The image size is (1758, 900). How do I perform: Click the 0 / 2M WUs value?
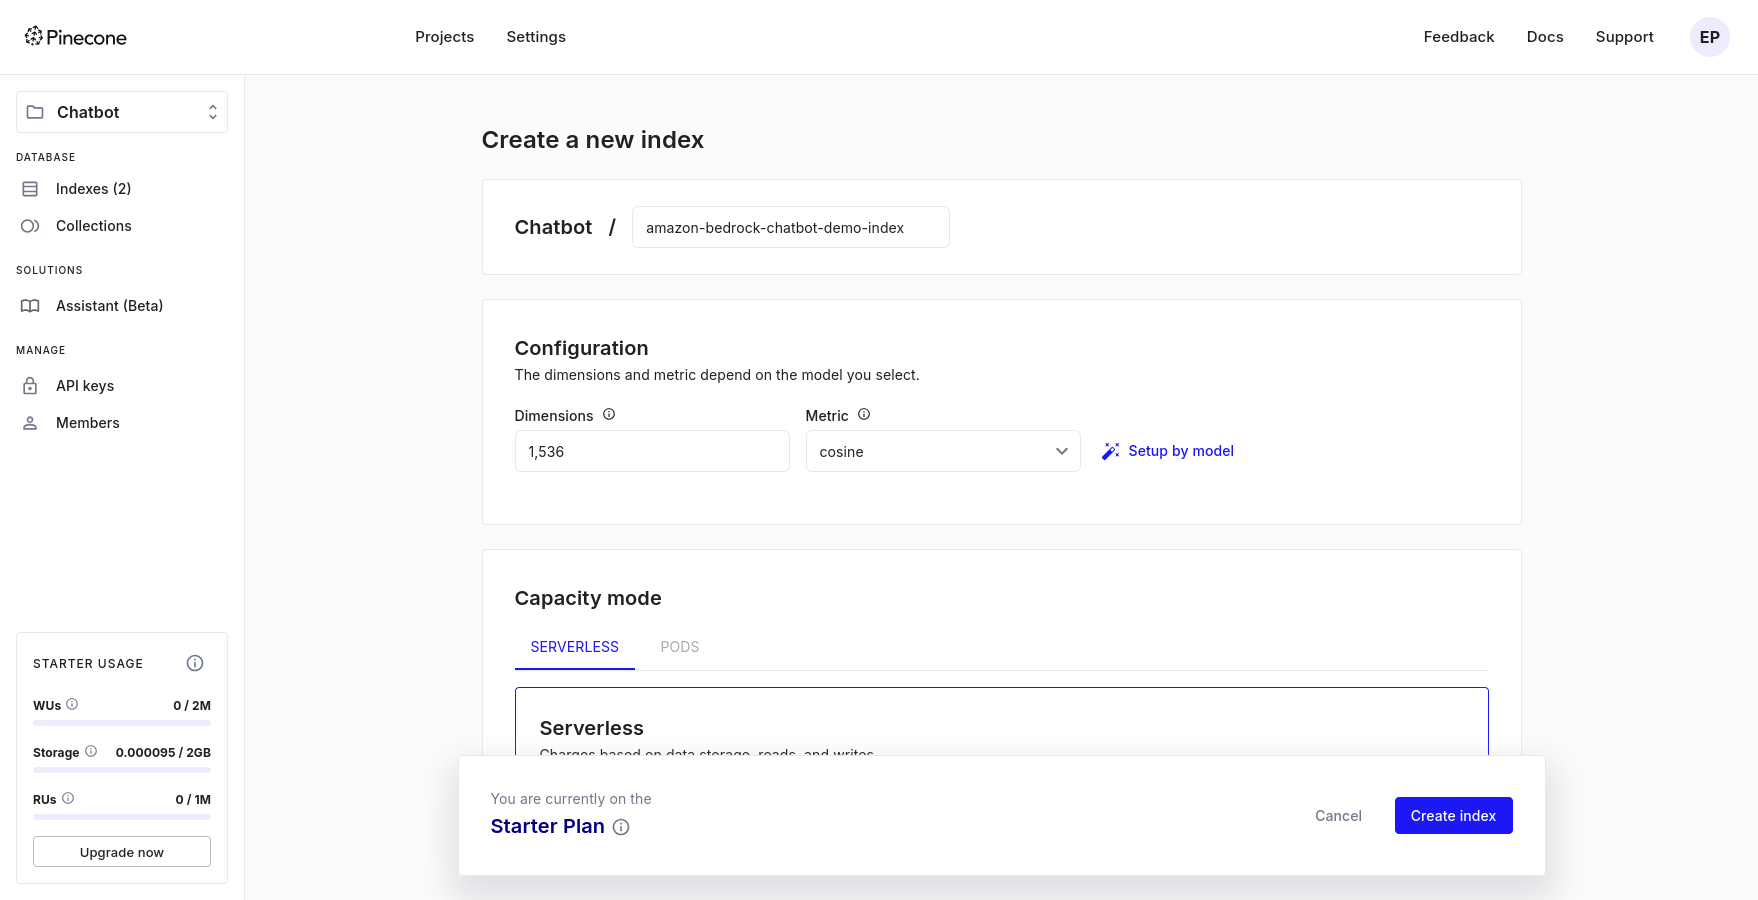click(x=192, y=705)
